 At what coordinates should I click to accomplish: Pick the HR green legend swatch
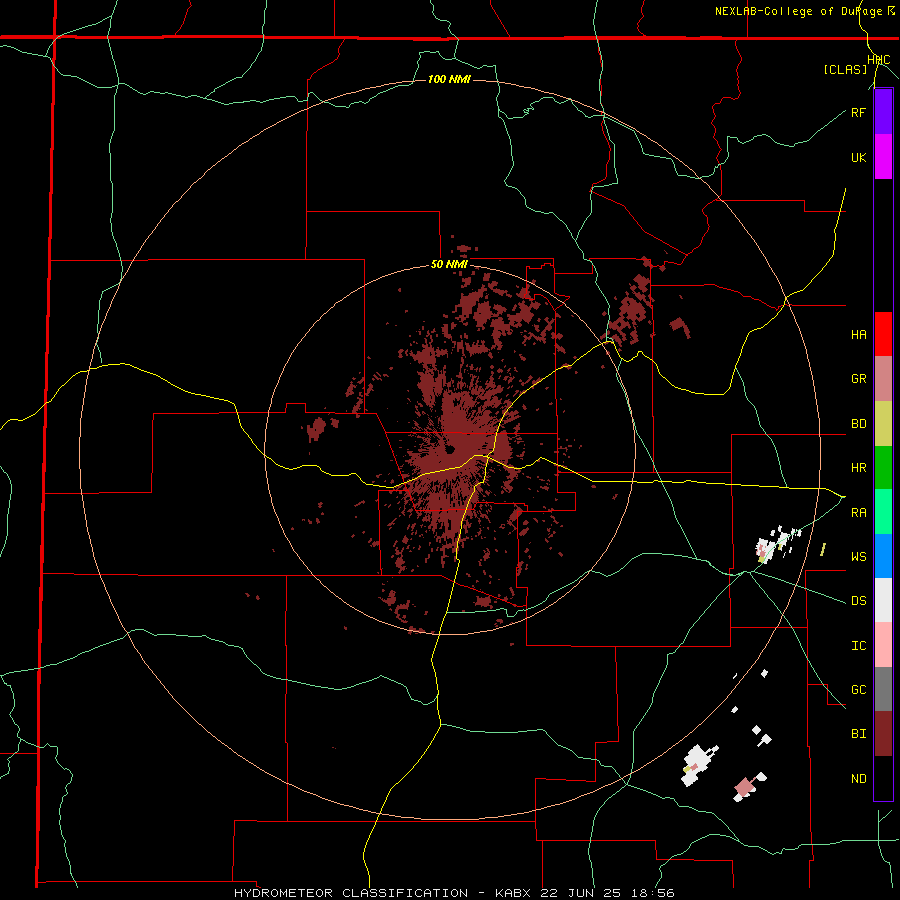883,467
